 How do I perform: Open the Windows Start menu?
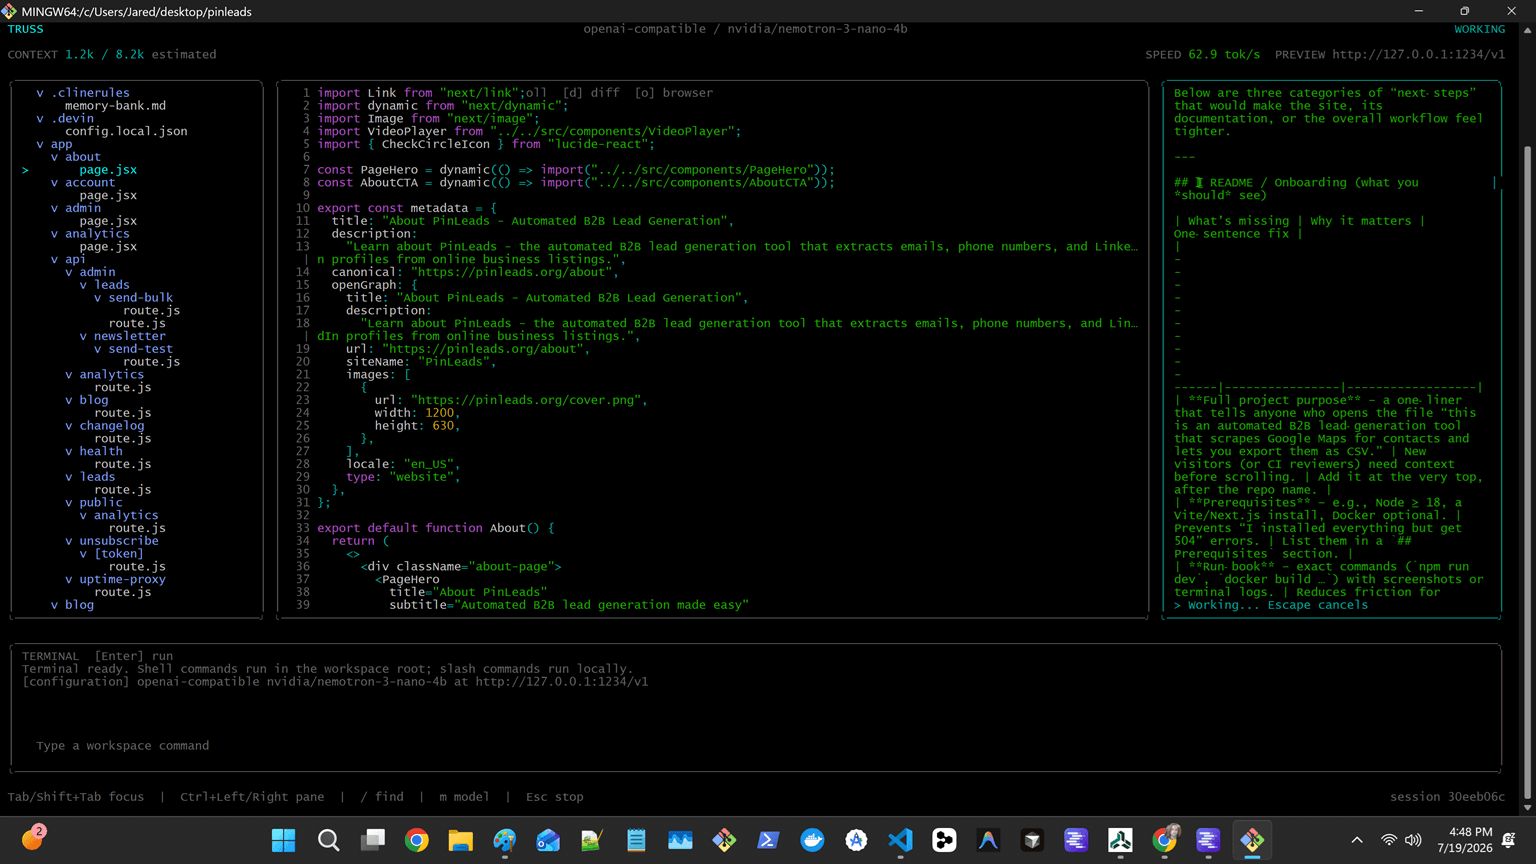284,840
